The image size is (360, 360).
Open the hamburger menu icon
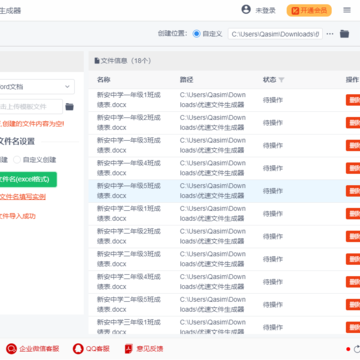[347, 10]
